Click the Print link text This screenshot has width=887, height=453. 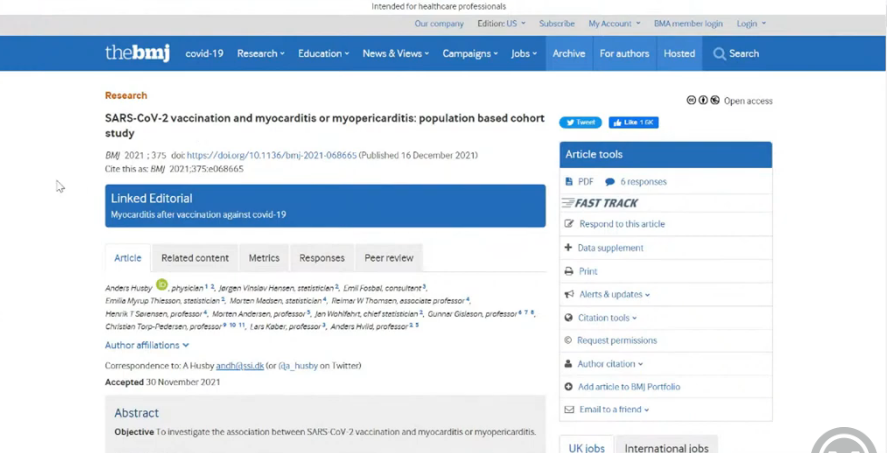pos(588,271)
